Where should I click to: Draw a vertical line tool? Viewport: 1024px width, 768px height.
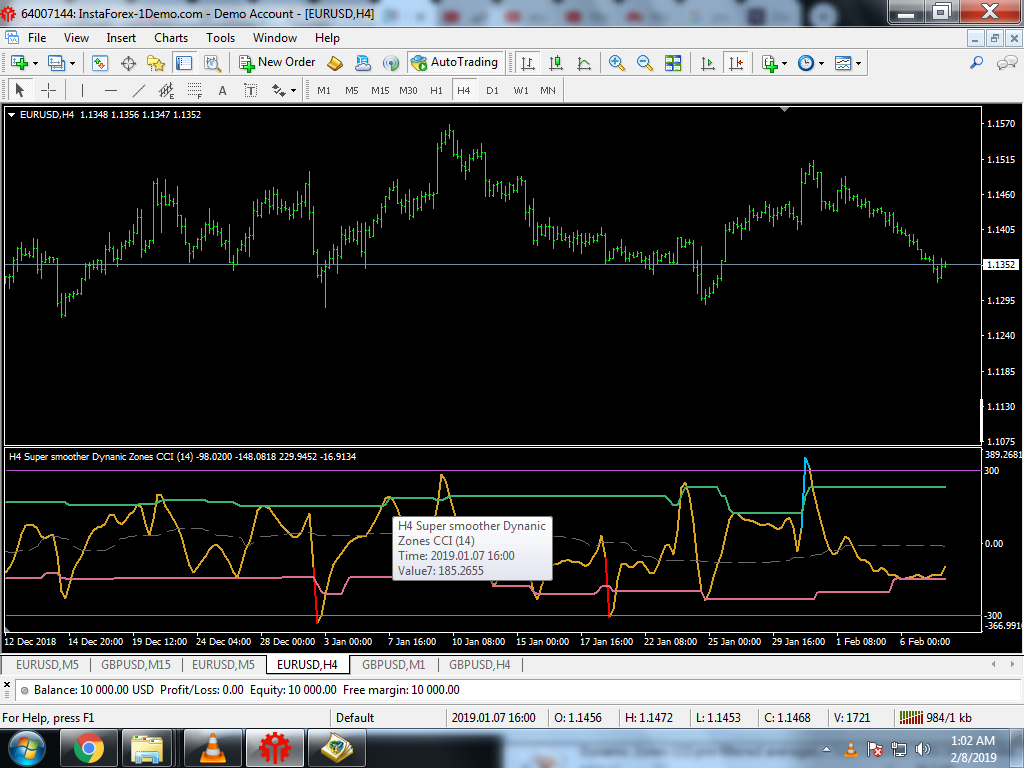coord(83,90)
